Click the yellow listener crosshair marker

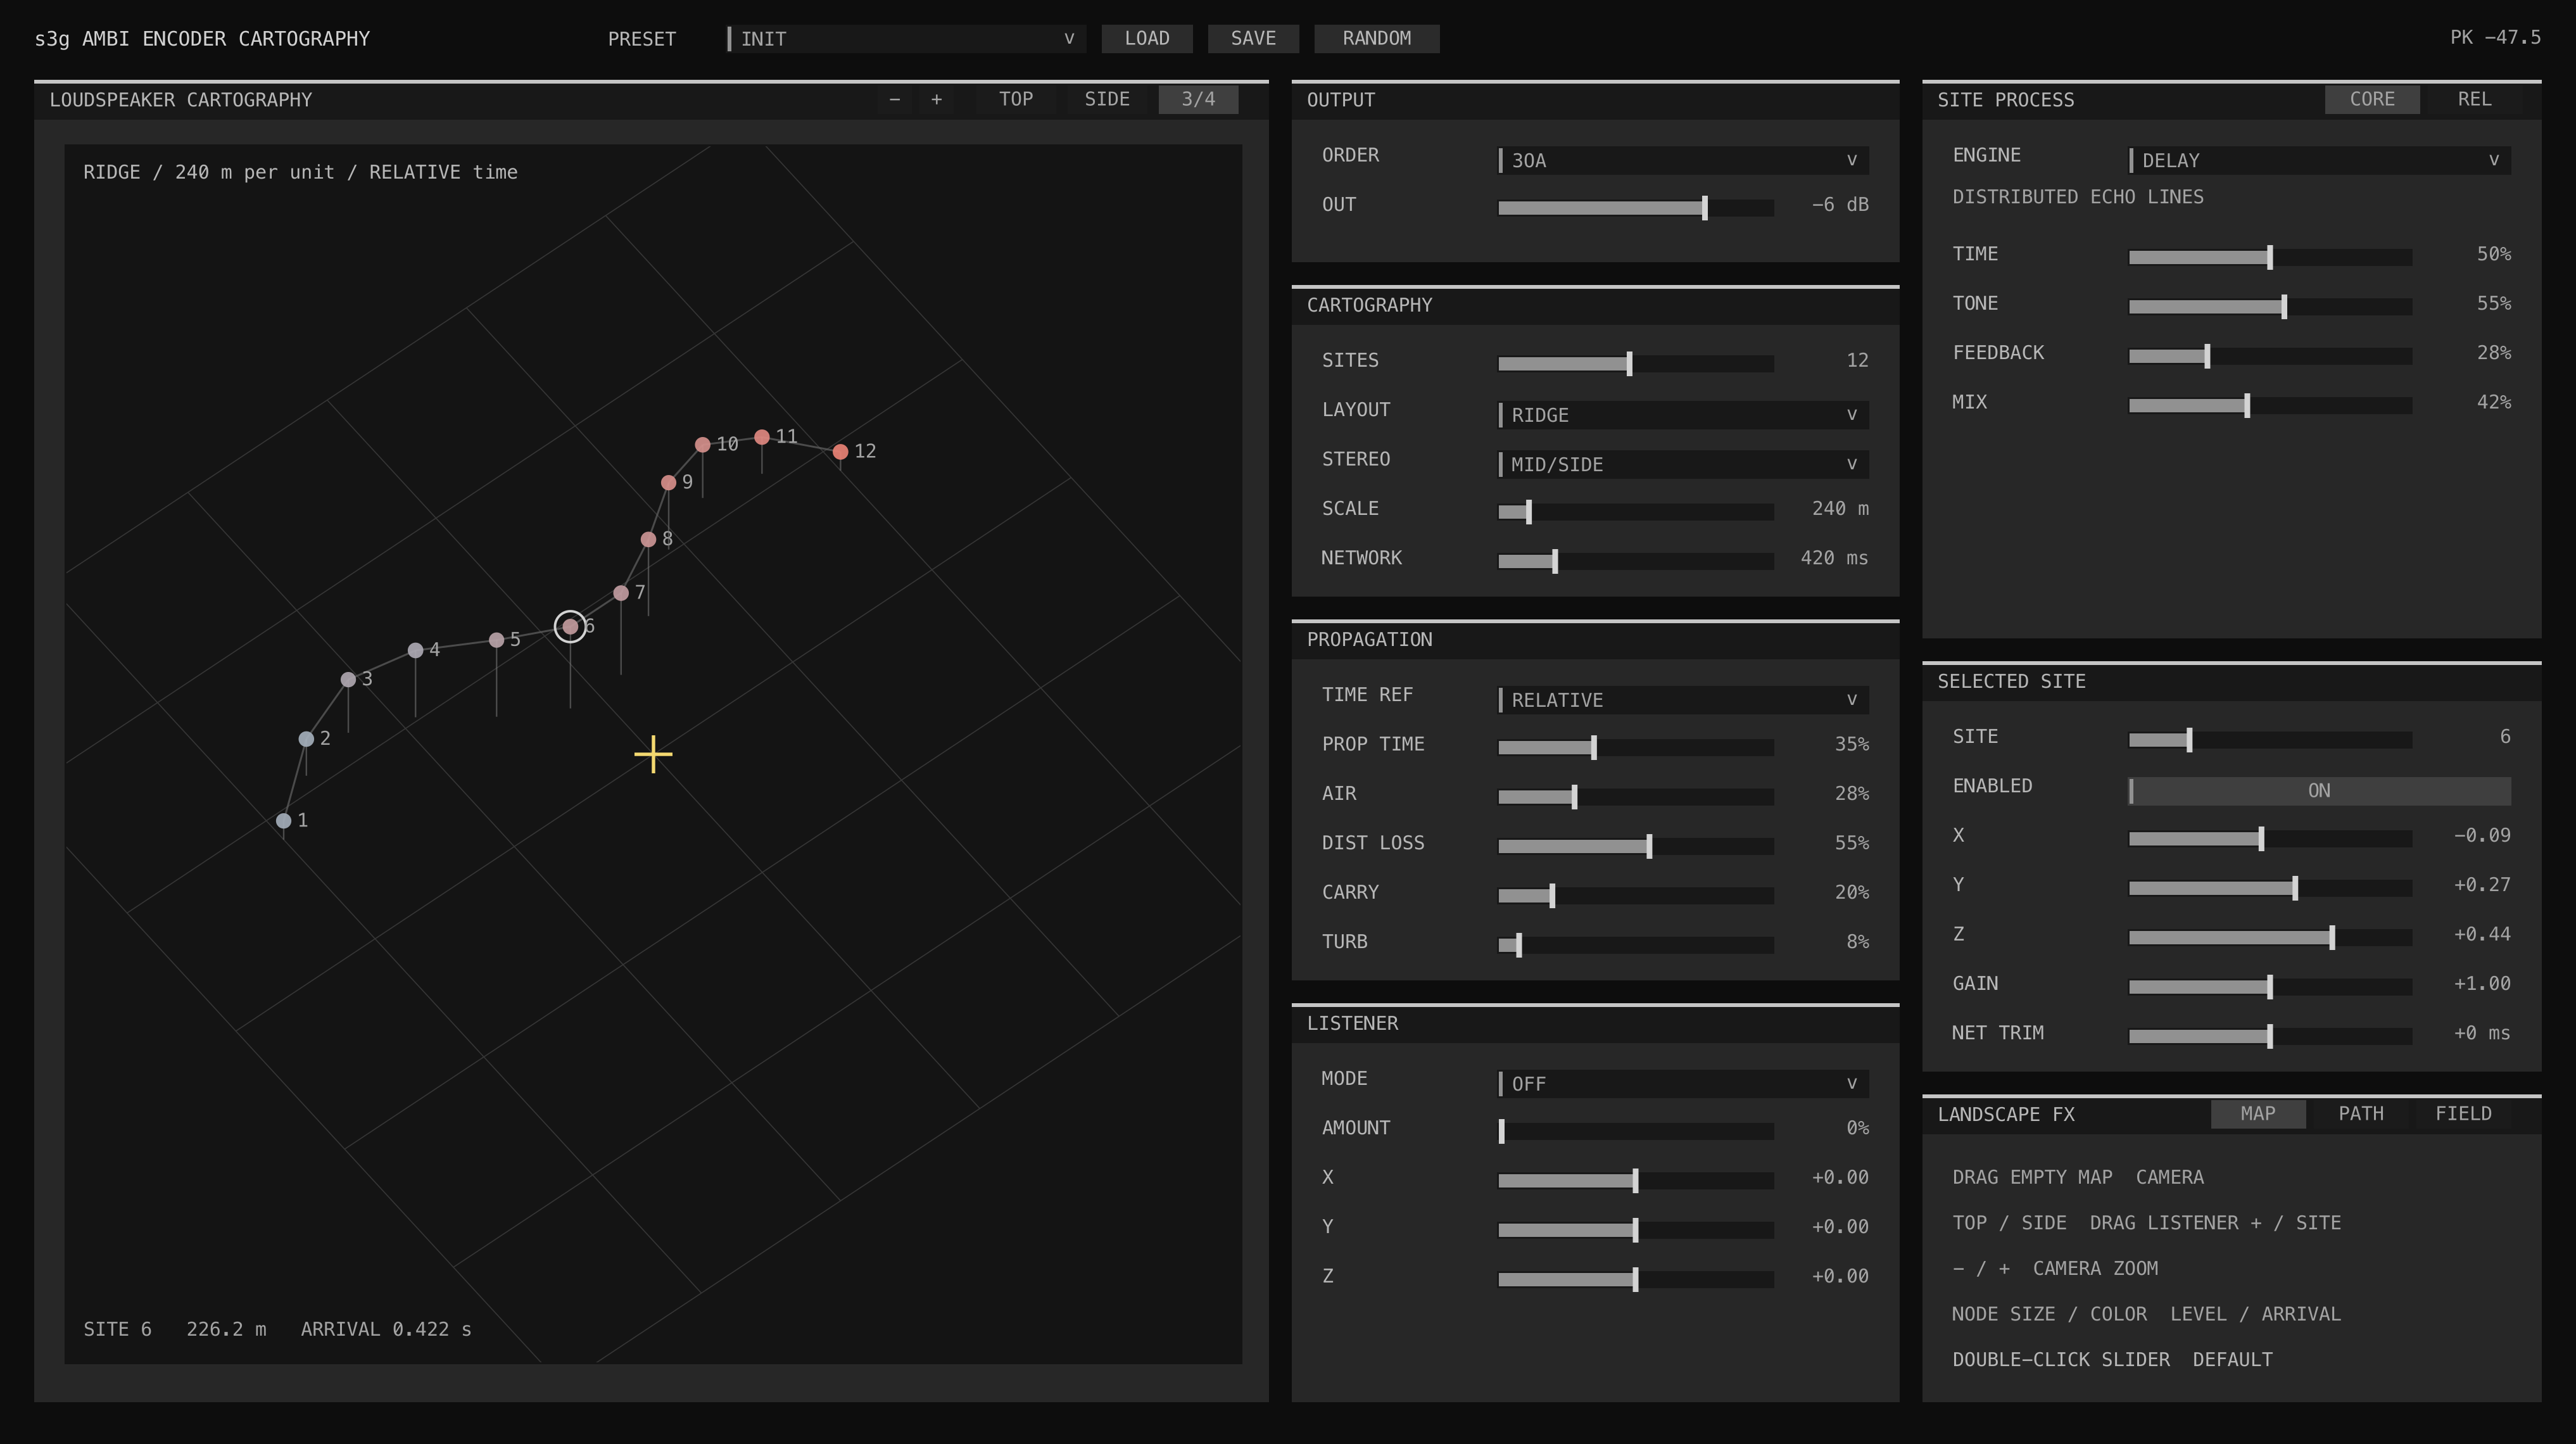[653, 755]
